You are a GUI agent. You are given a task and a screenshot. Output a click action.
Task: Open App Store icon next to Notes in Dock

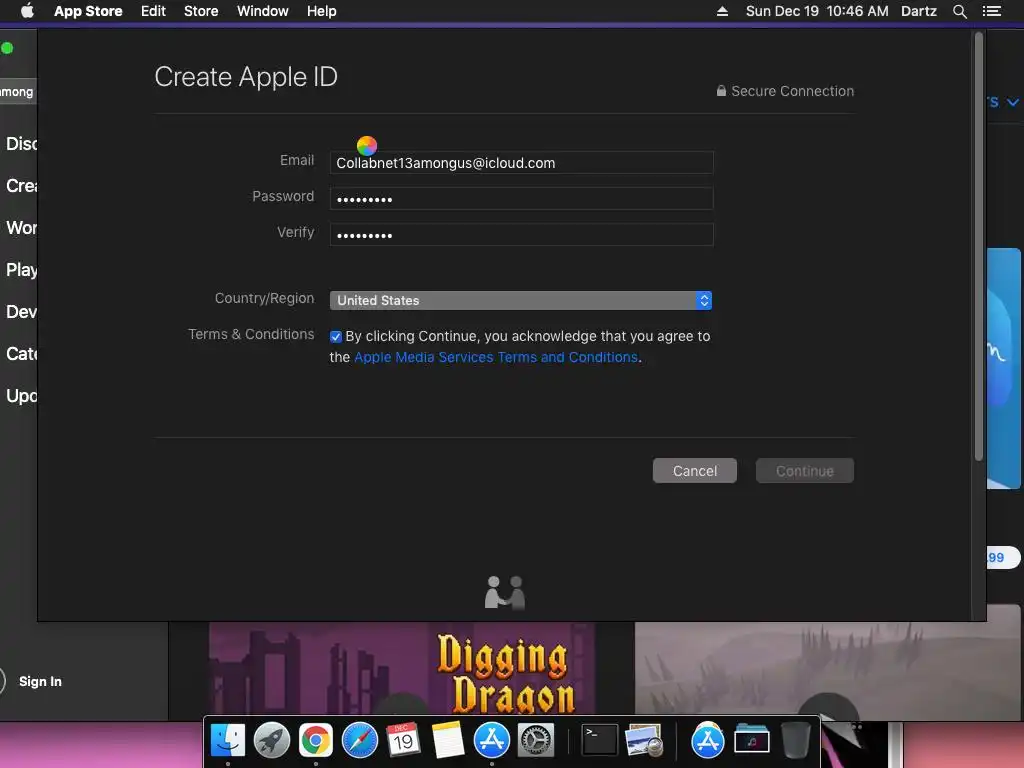(491, 741)
